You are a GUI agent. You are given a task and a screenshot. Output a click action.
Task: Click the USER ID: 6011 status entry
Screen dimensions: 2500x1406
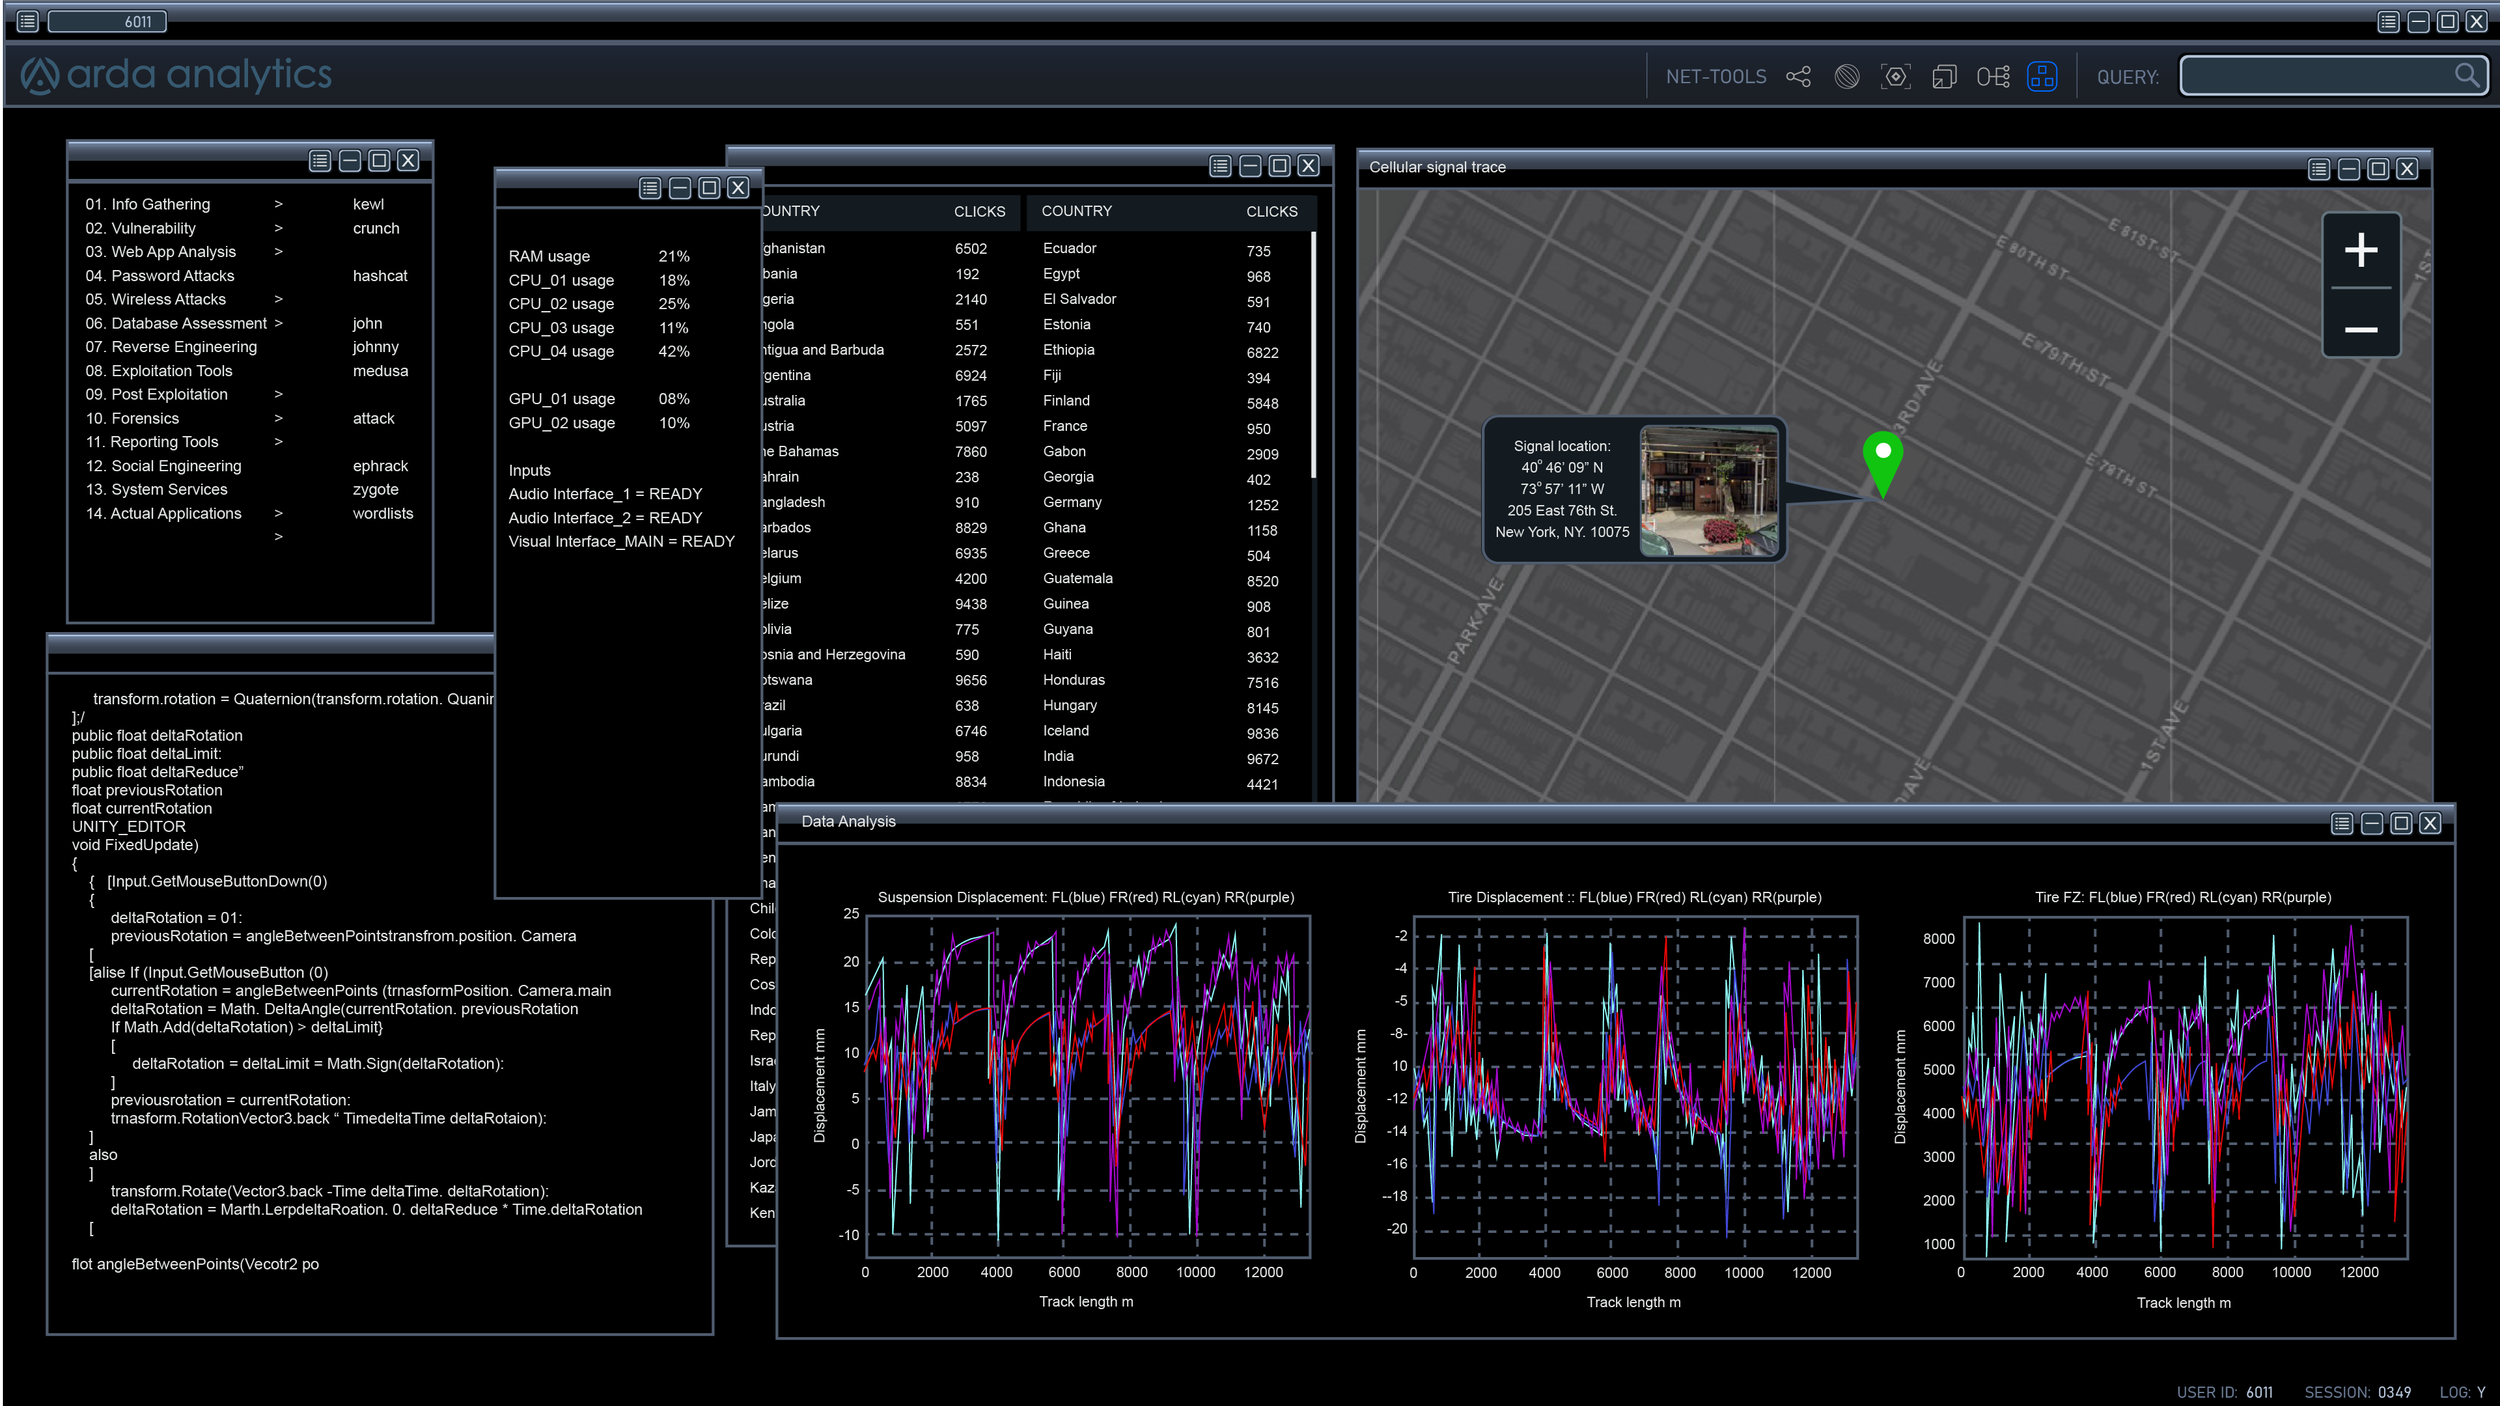coord(2225,1392)
